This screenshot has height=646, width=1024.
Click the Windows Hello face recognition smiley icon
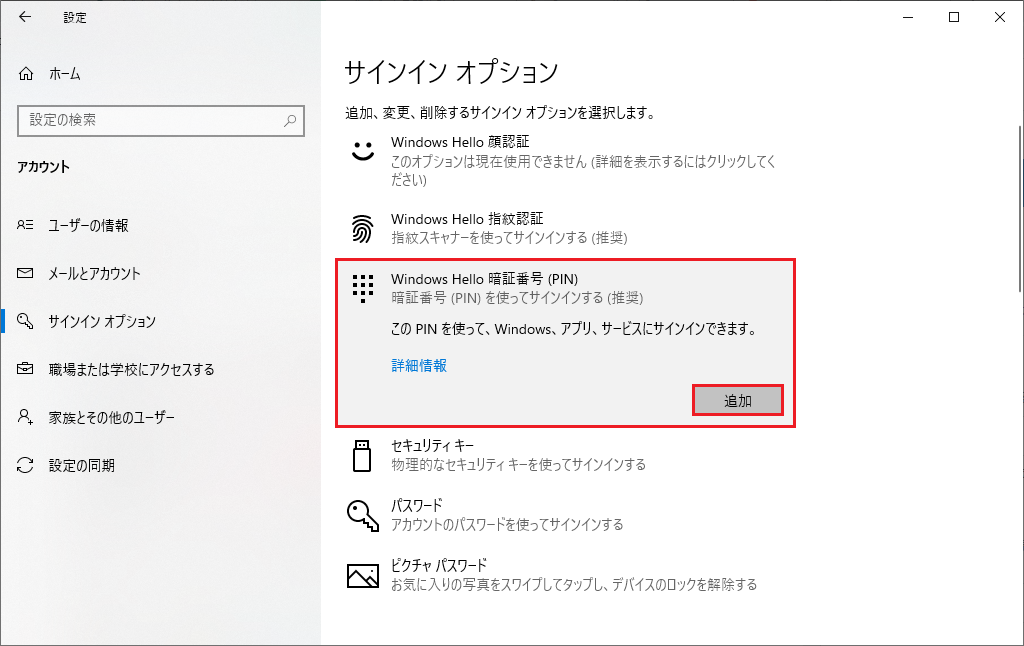[x=361, y=151]
